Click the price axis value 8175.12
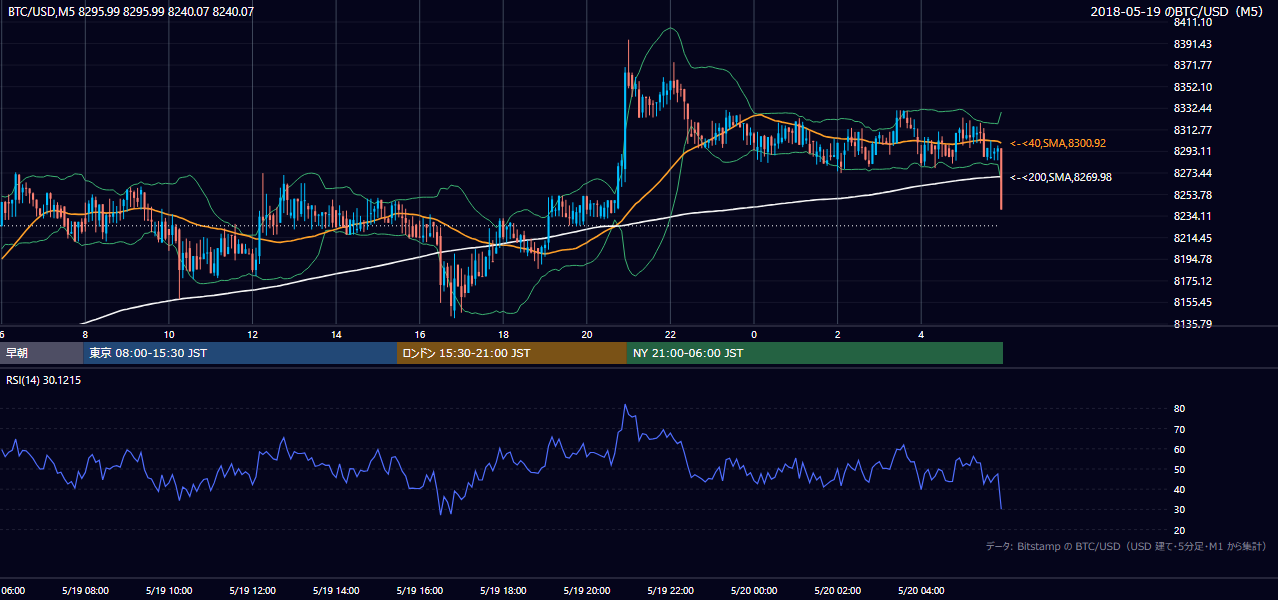 point(1192,281)
